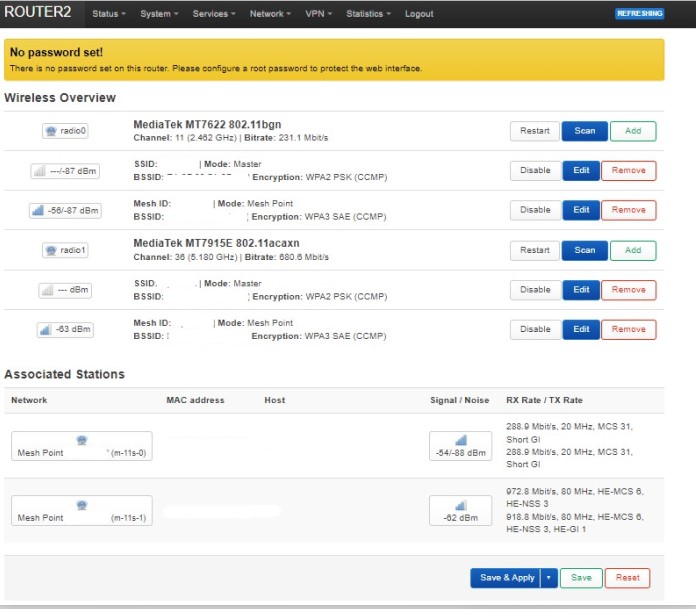Click the --- dBm signal badge

pyautogui.click(x=66, y=290)
